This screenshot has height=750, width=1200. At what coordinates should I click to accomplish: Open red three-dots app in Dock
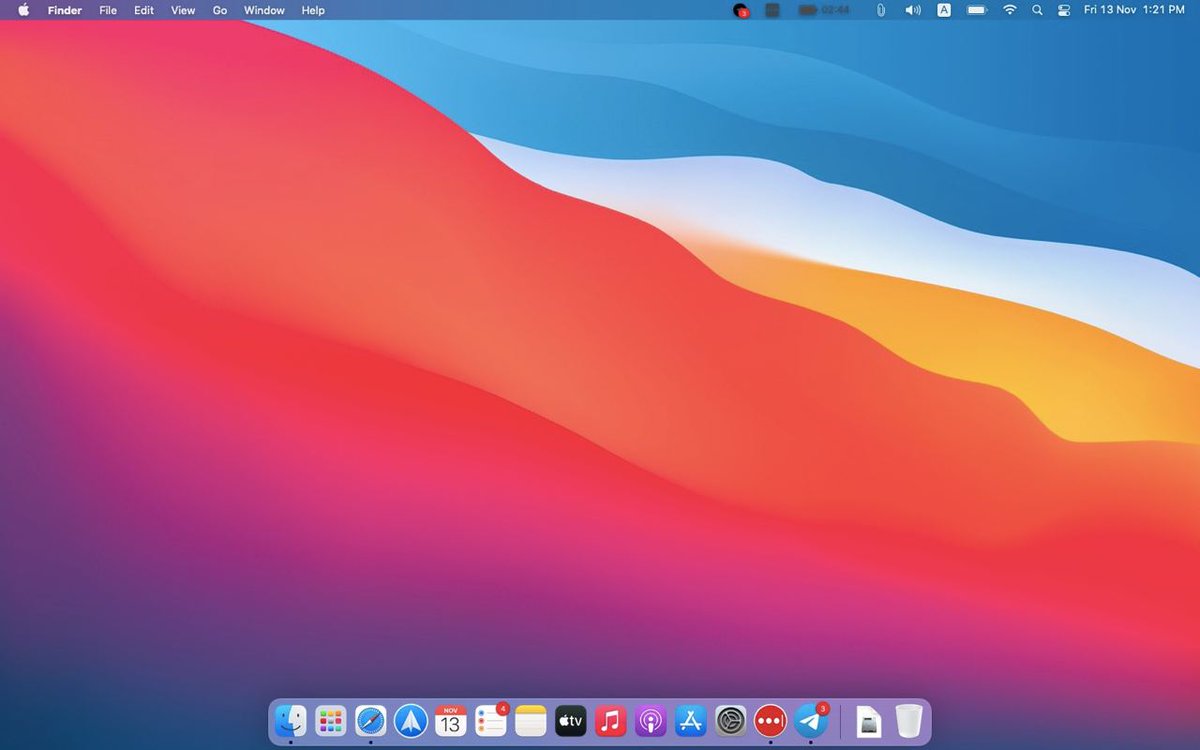[770, 720]
